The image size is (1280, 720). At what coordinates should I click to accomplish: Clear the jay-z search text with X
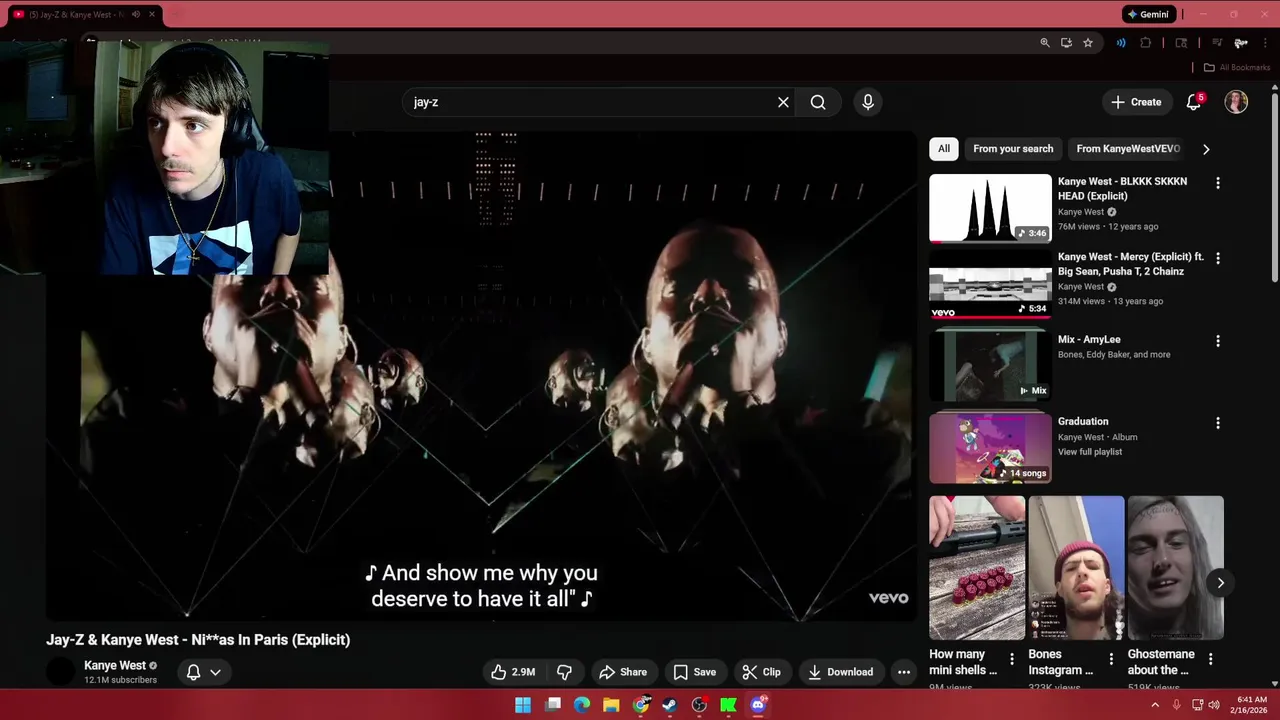783,102
